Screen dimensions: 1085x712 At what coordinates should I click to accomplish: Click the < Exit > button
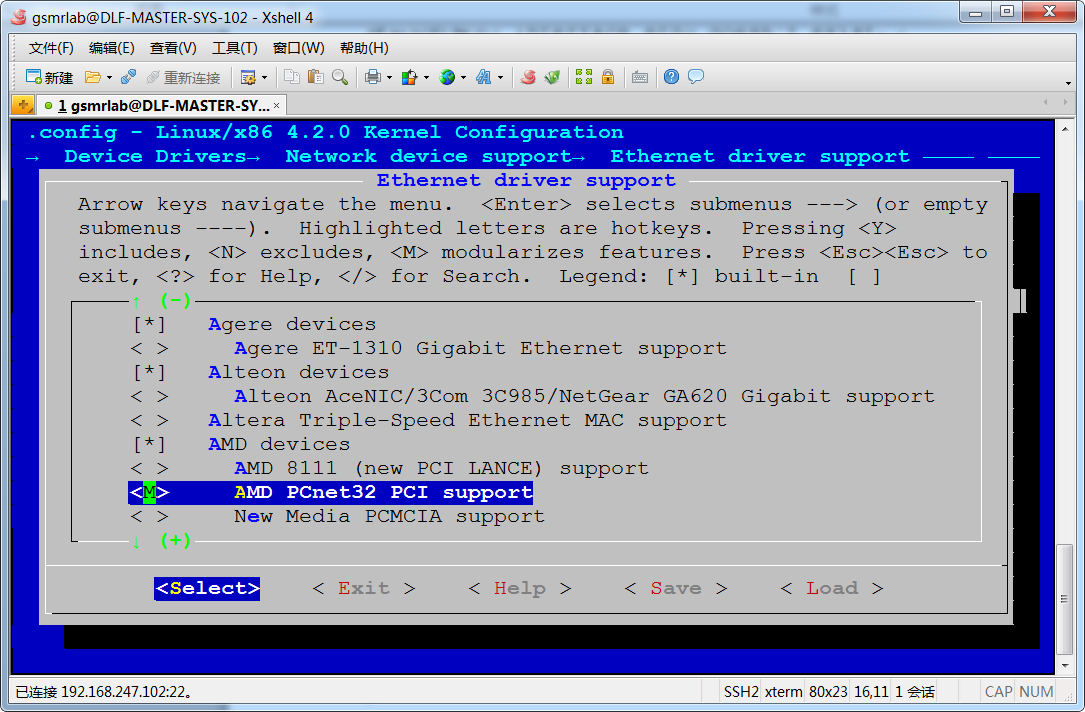[364, 588]
